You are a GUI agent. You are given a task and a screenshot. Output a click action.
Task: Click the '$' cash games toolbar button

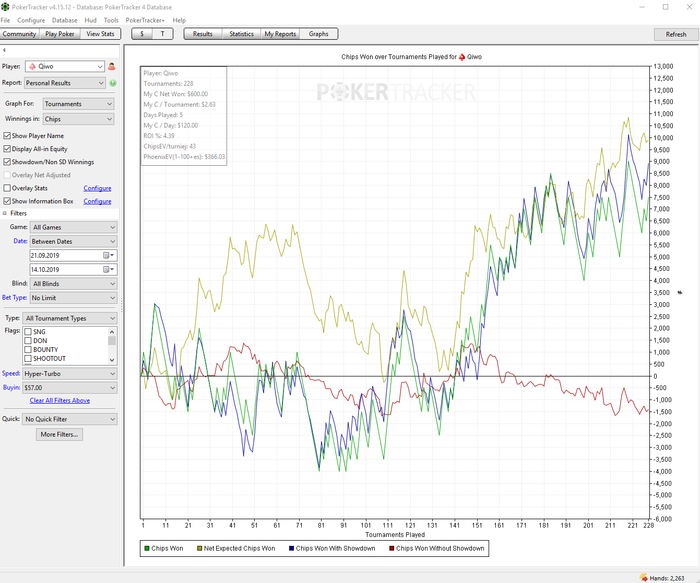click(x=142, y=34)
